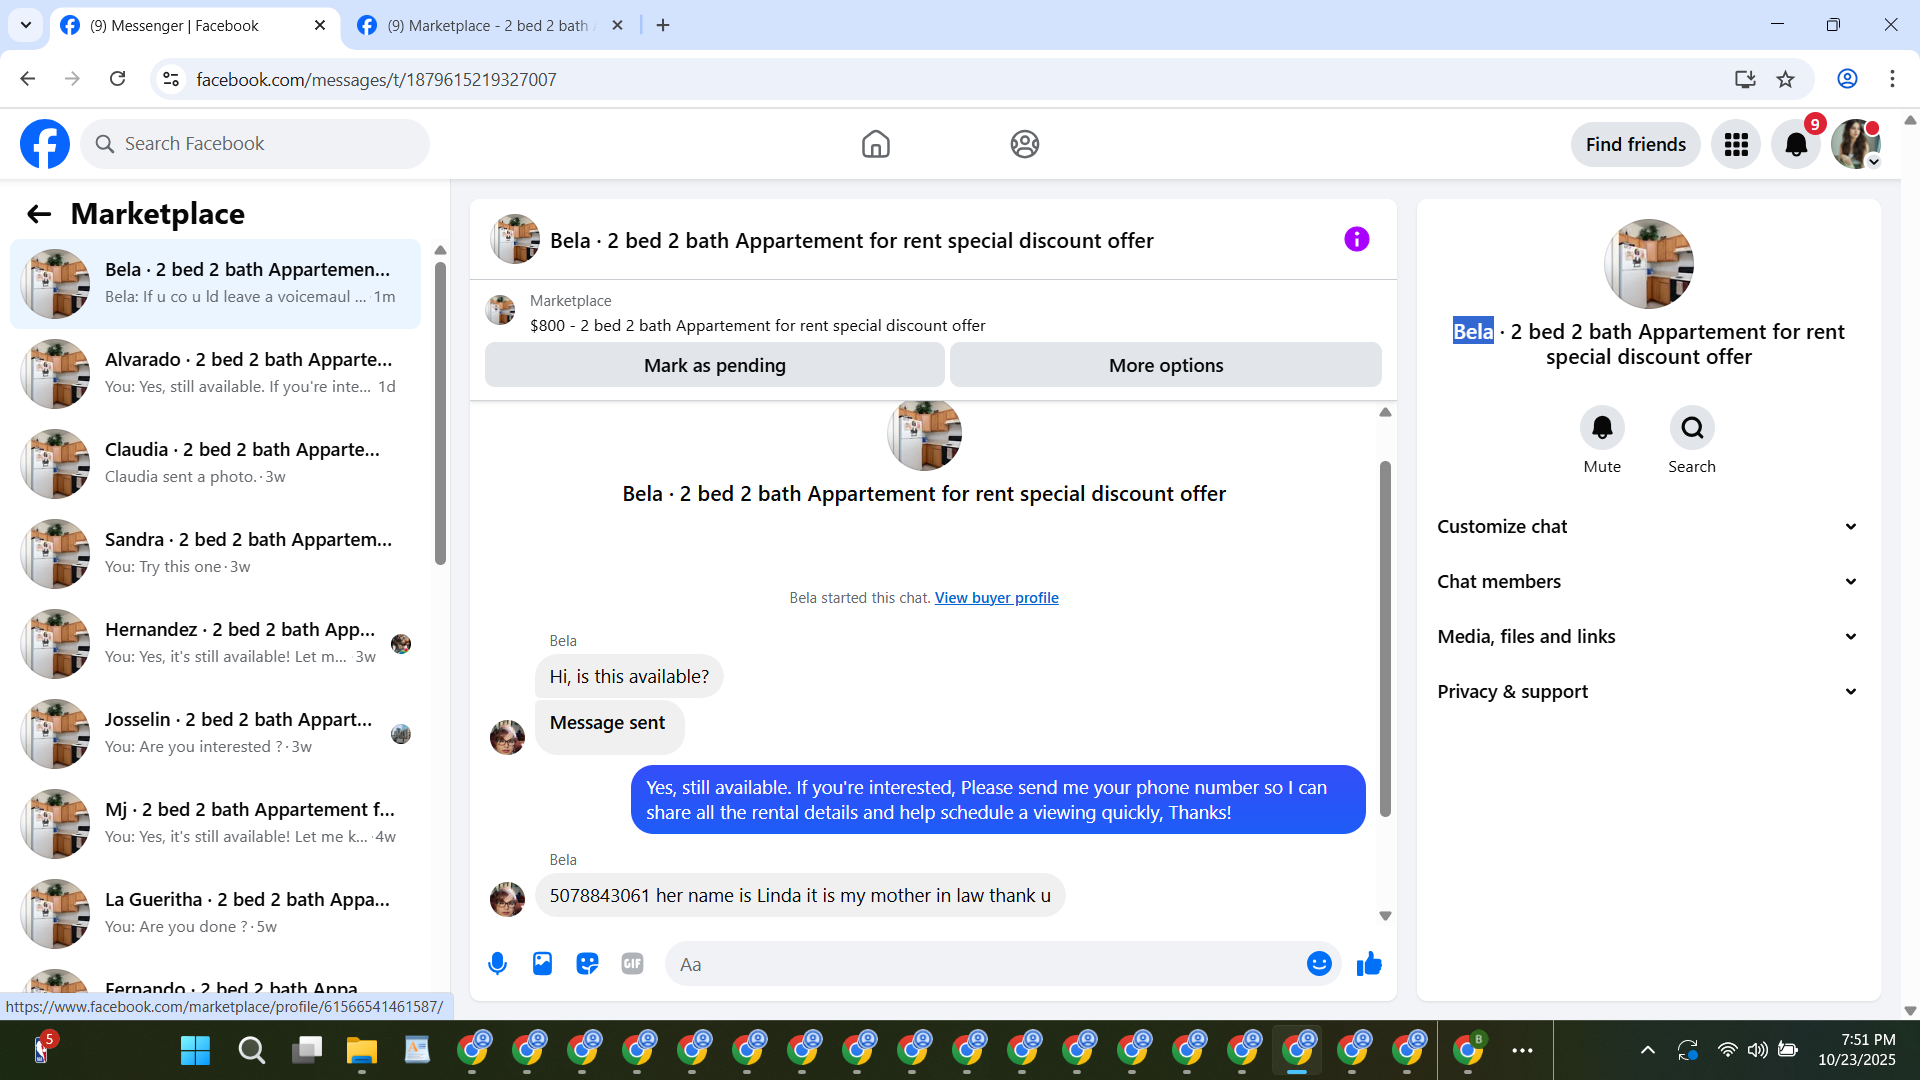Click the voice clip microphone icon
1920x1080 pixels.
(x=497, y=964)
